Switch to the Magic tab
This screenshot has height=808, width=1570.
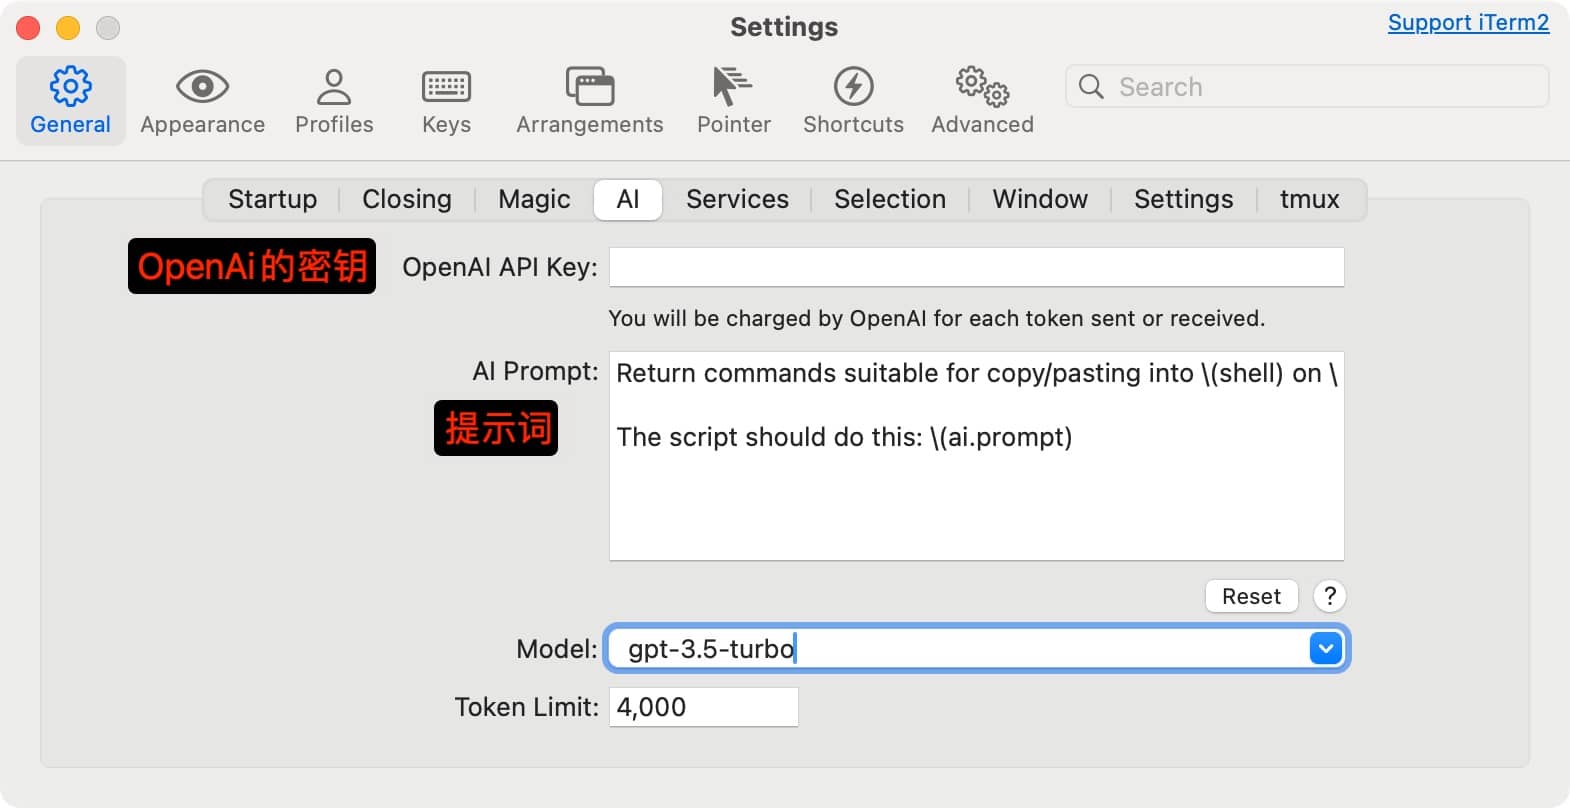[x=534, y=199]
